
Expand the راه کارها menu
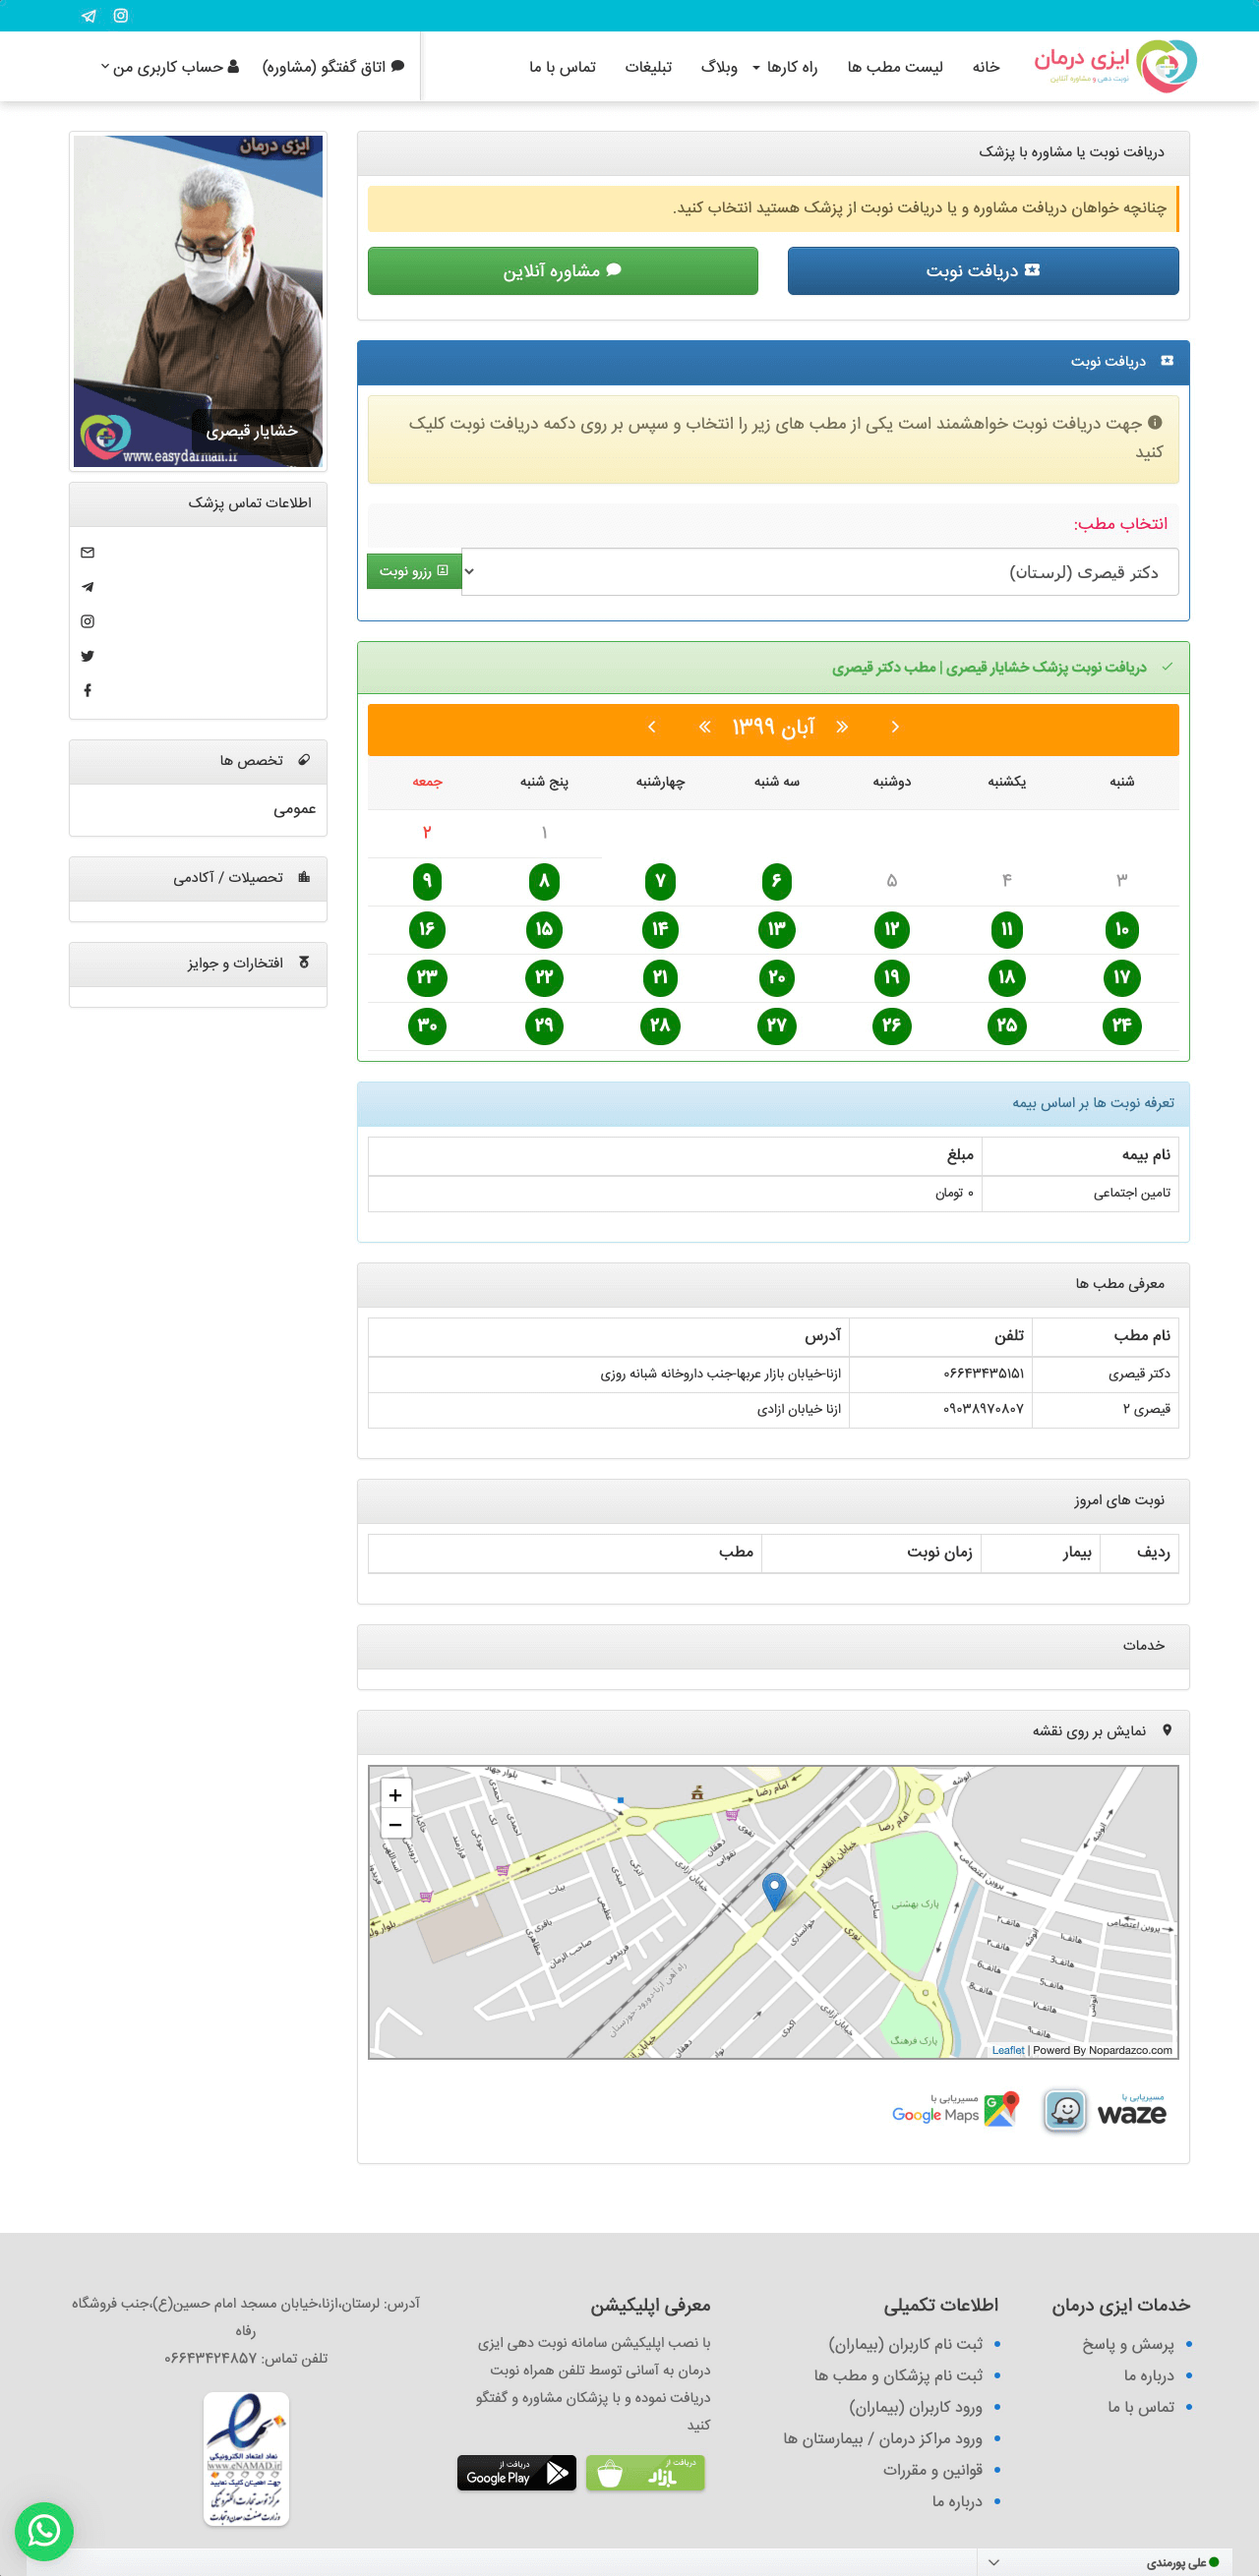785,67
